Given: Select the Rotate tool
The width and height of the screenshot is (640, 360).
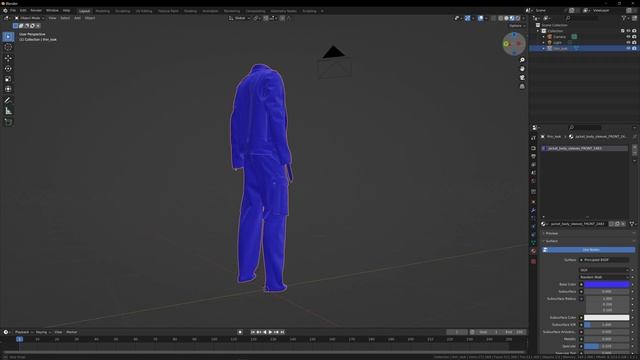Looking at the screenshot, I should (8, 69).
